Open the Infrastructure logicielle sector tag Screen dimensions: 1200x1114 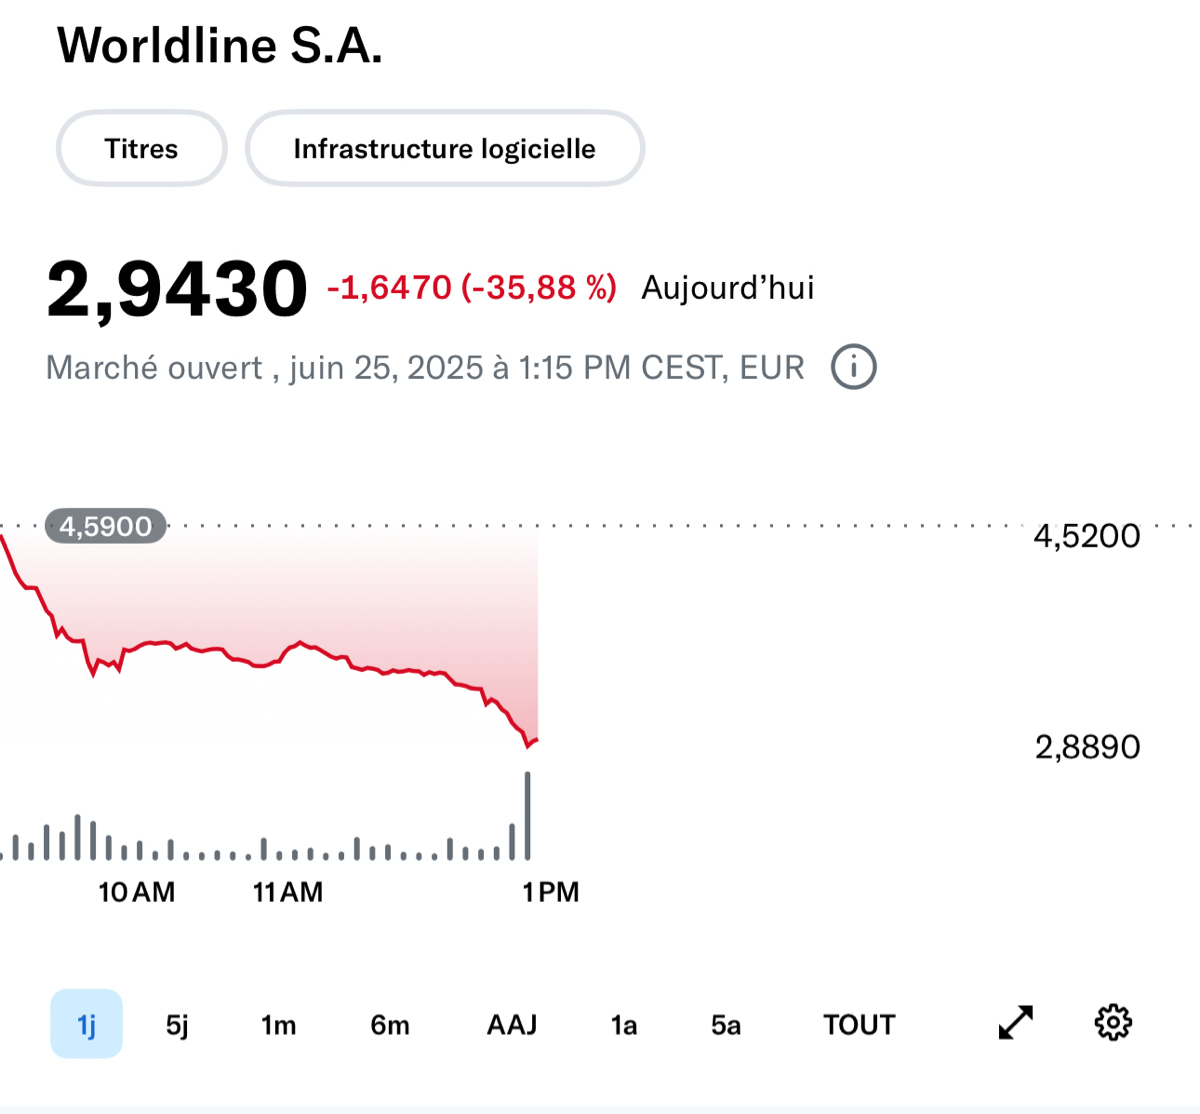pyautogui.click(x=444, y=149)
